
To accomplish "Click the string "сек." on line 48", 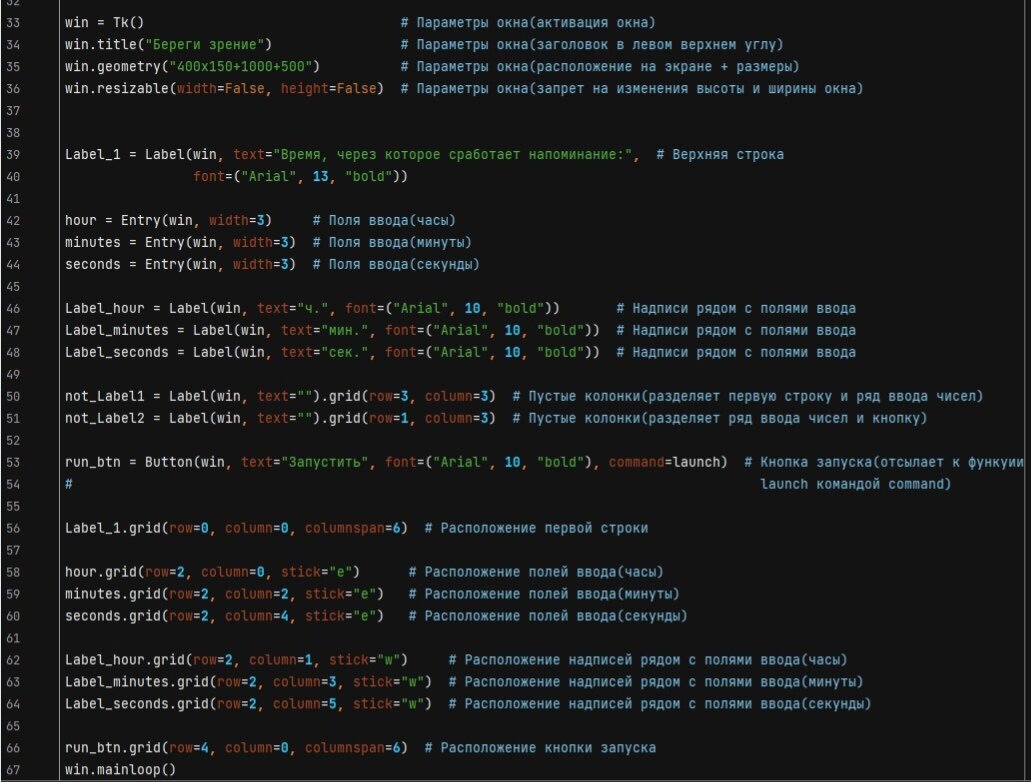I will (345, 353).
